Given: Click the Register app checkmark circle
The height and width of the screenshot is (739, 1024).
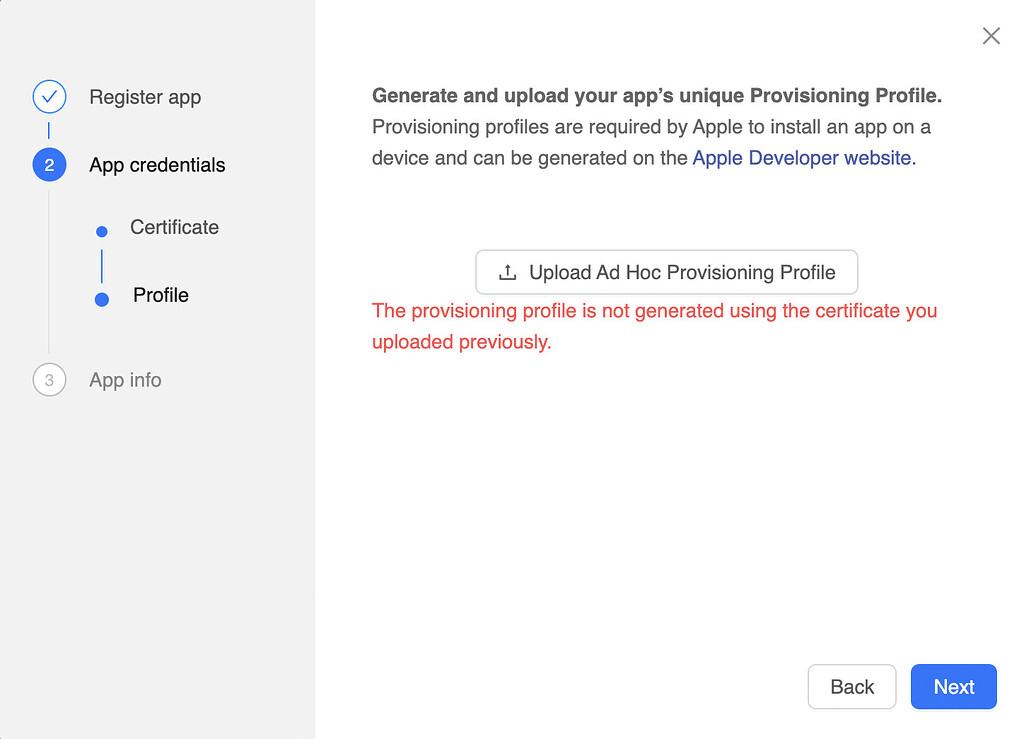Looking at the screenshot, I should (49, 97).
